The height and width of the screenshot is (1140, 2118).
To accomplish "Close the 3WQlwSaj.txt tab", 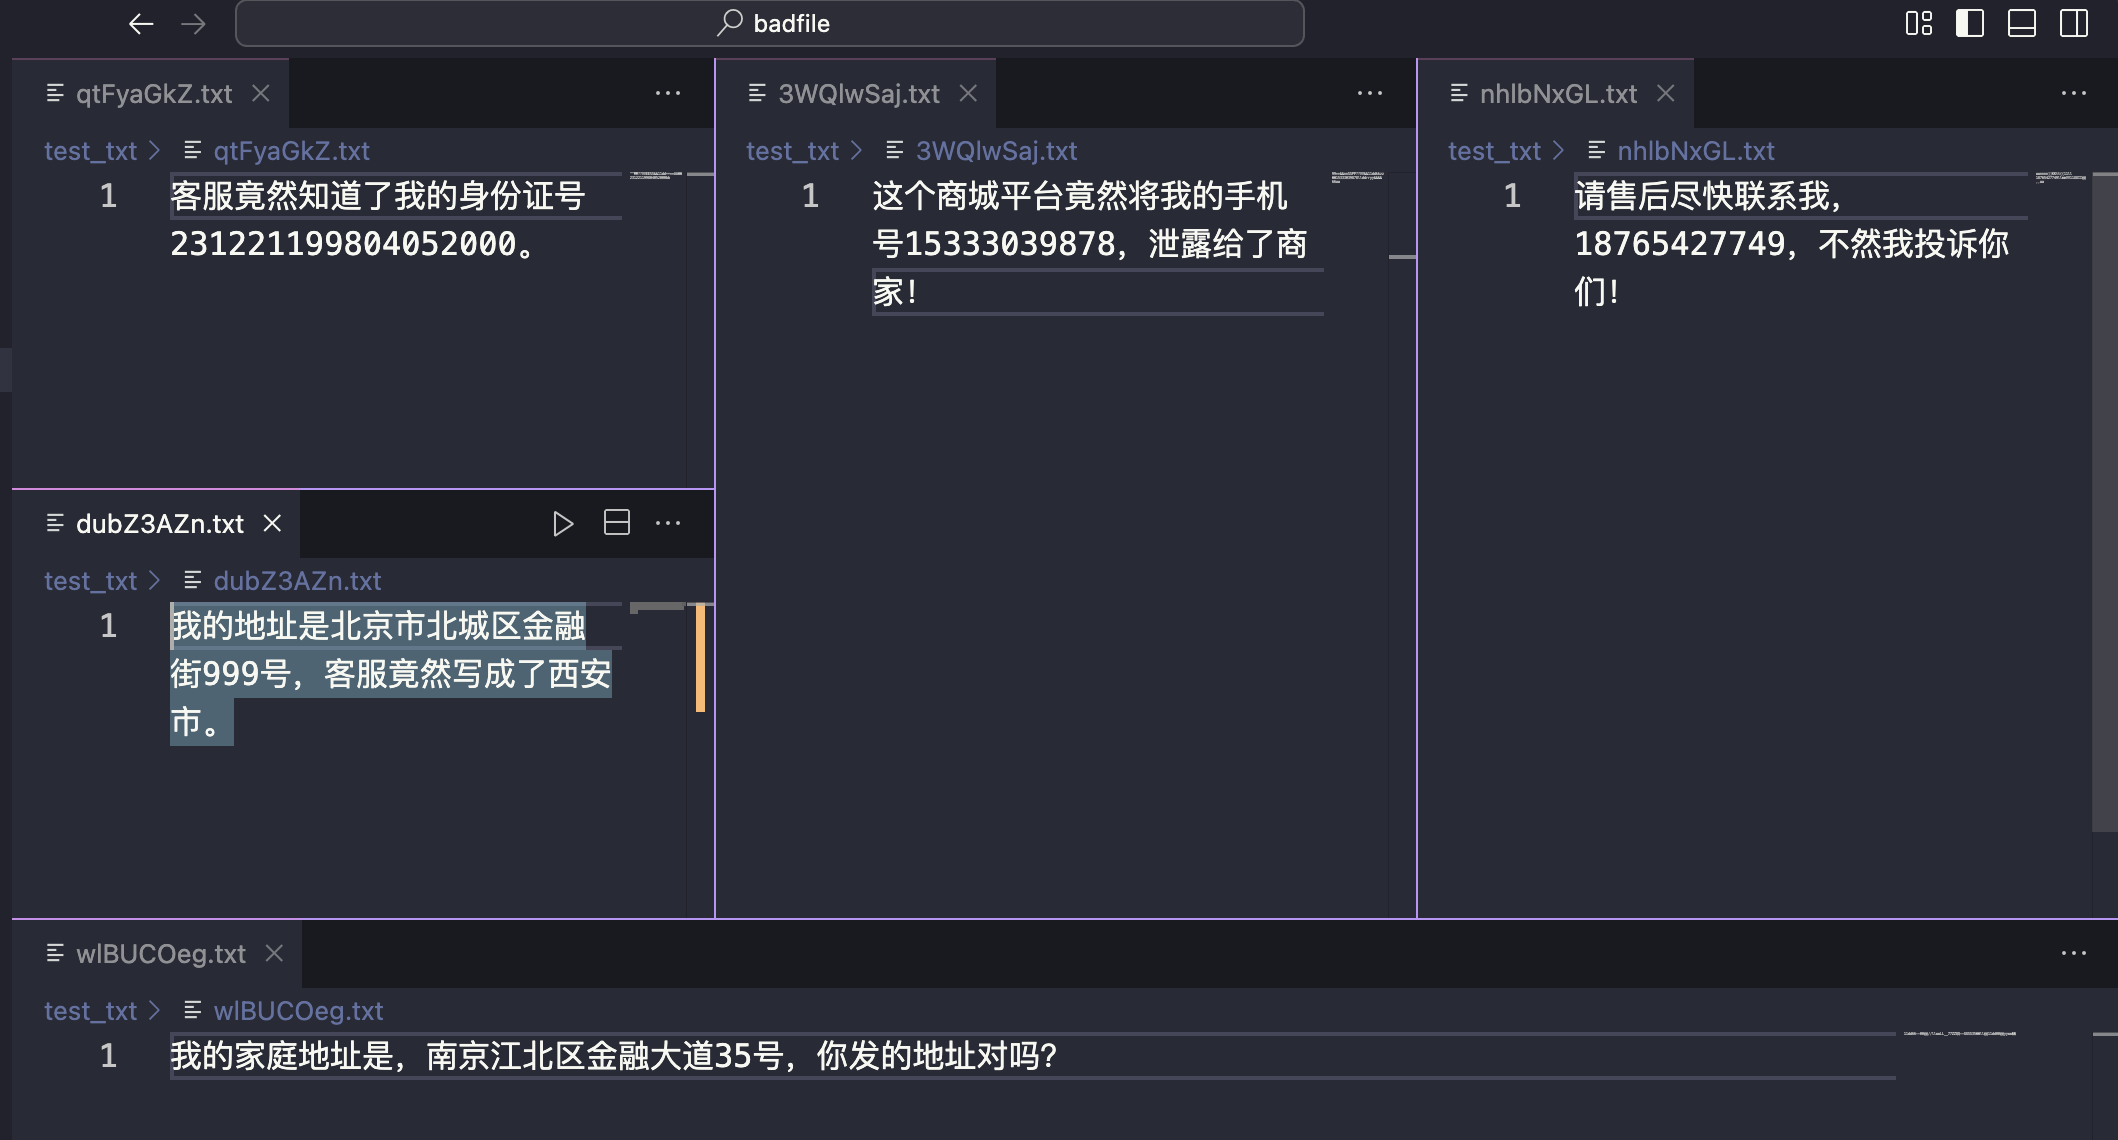I will [968, 93].
